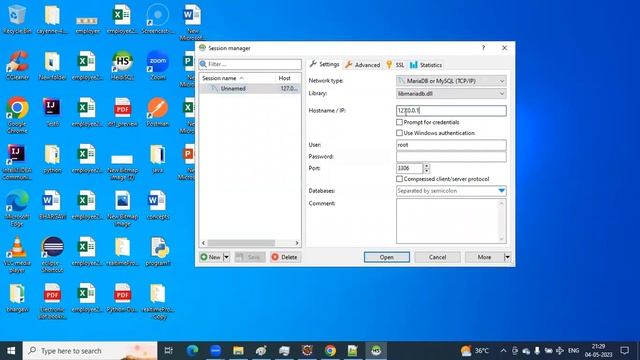Open the New folder desktop icon
Screen dimensions: 640x360
(x=52, y=65)
